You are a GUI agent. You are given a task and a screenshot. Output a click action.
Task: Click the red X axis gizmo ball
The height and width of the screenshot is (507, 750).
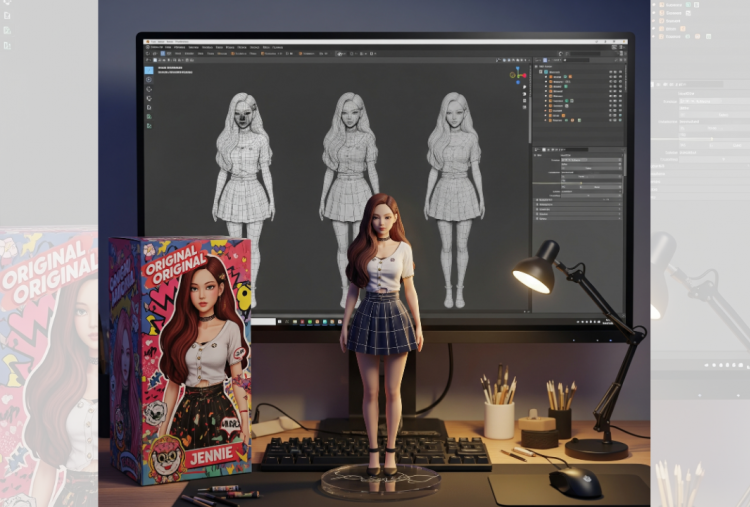point(523,75)
